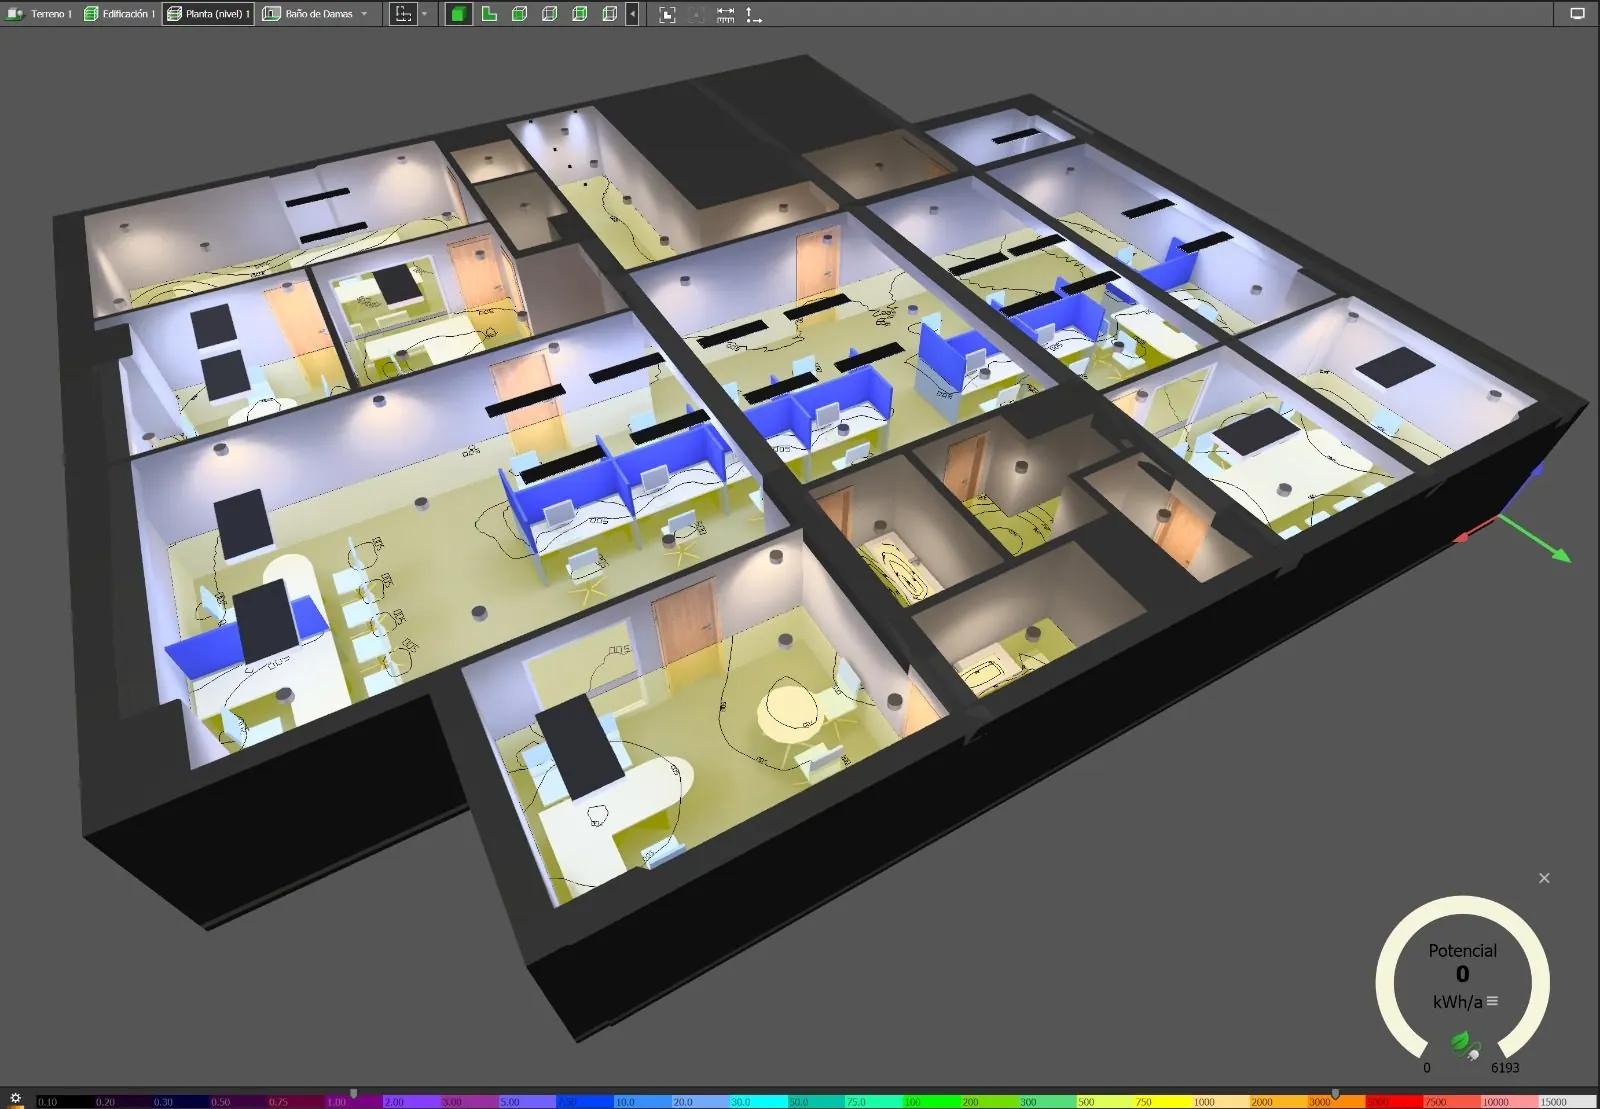Toggle the monitor display icon at top right
Screen dimensions: 1600x1109
pyautogui.click(x=1577, y=14)
